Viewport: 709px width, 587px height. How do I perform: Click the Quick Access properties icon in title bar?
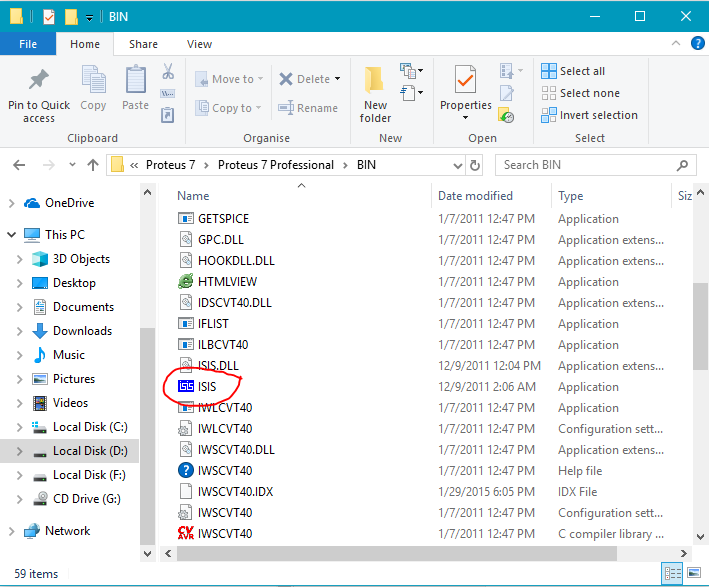(x=49, y=17)
